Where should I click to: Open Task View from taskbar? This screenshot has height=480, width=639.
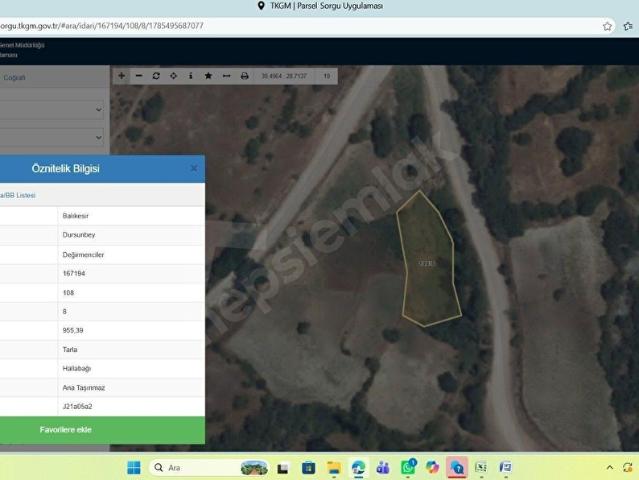(282, 468)
